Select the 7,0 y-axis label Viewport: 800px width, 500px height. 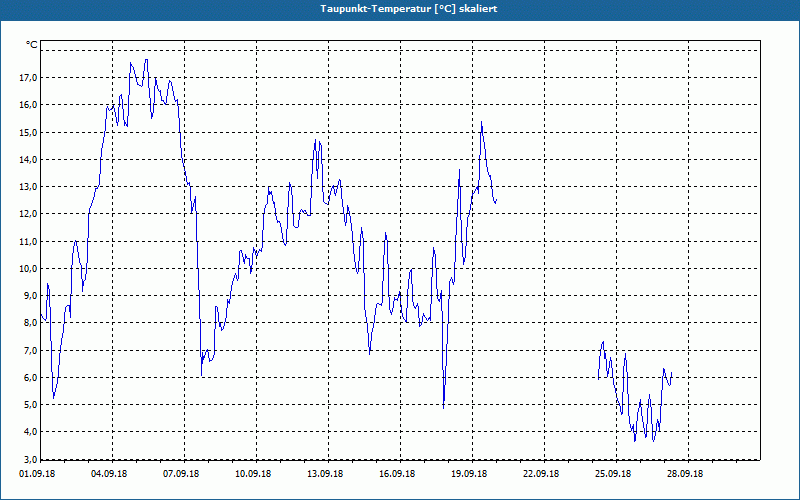(30, 351)
